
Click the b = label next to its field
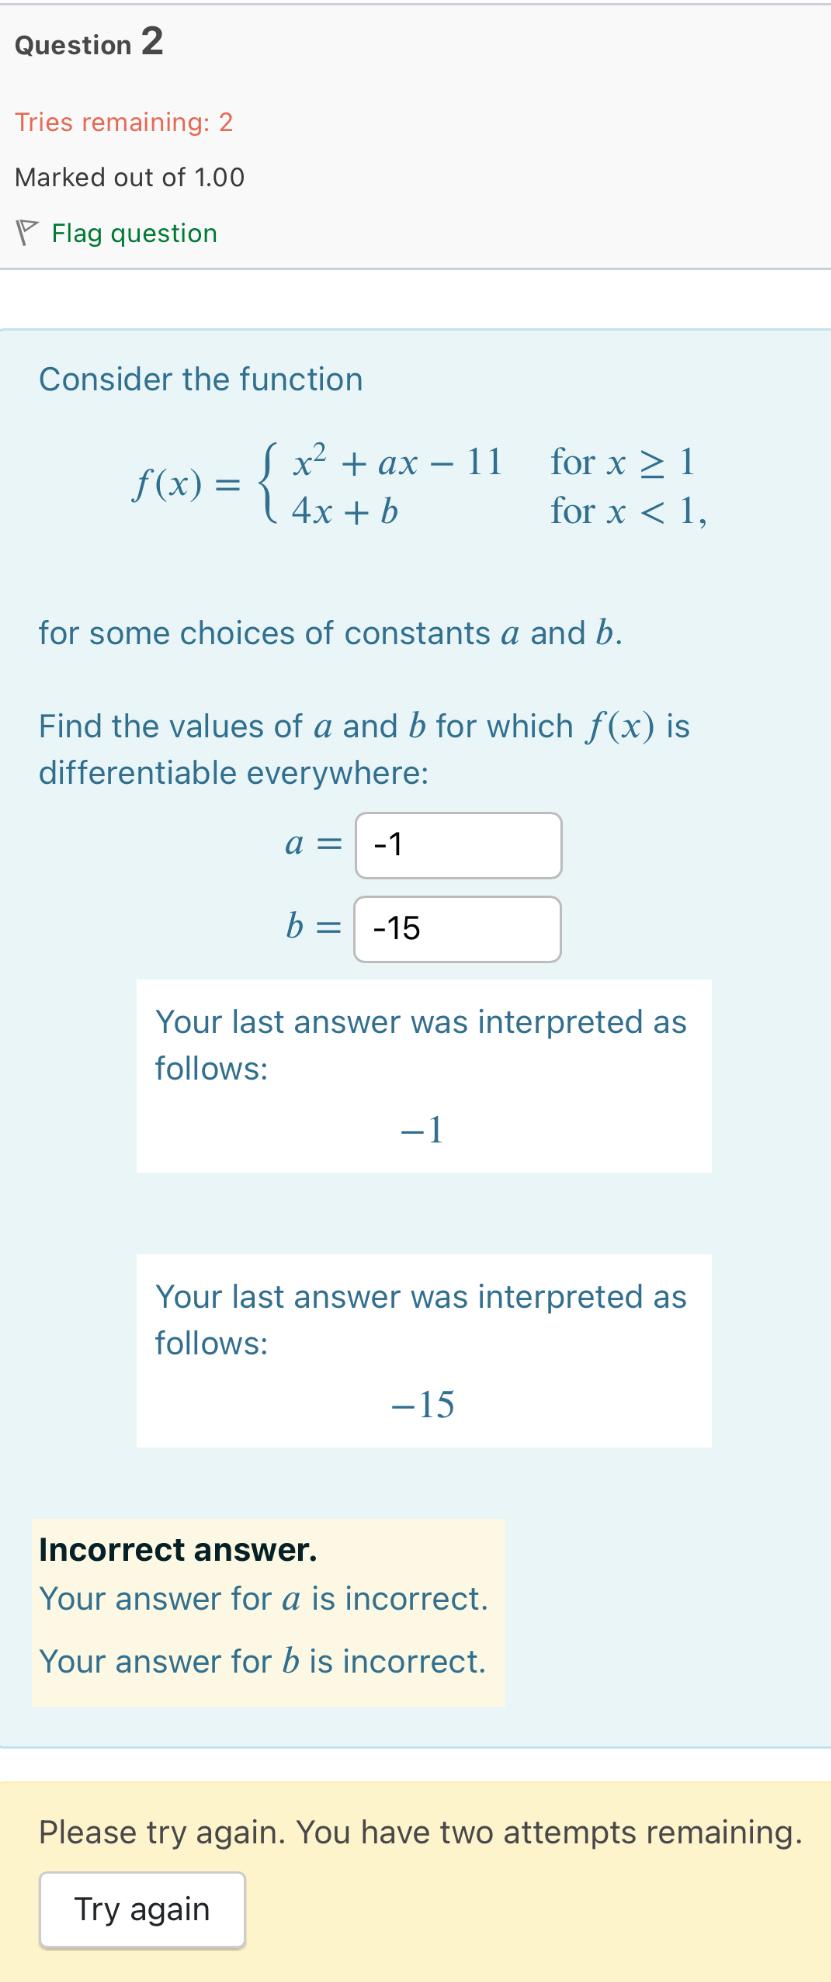pyautogui.click(x=314, y=929)
